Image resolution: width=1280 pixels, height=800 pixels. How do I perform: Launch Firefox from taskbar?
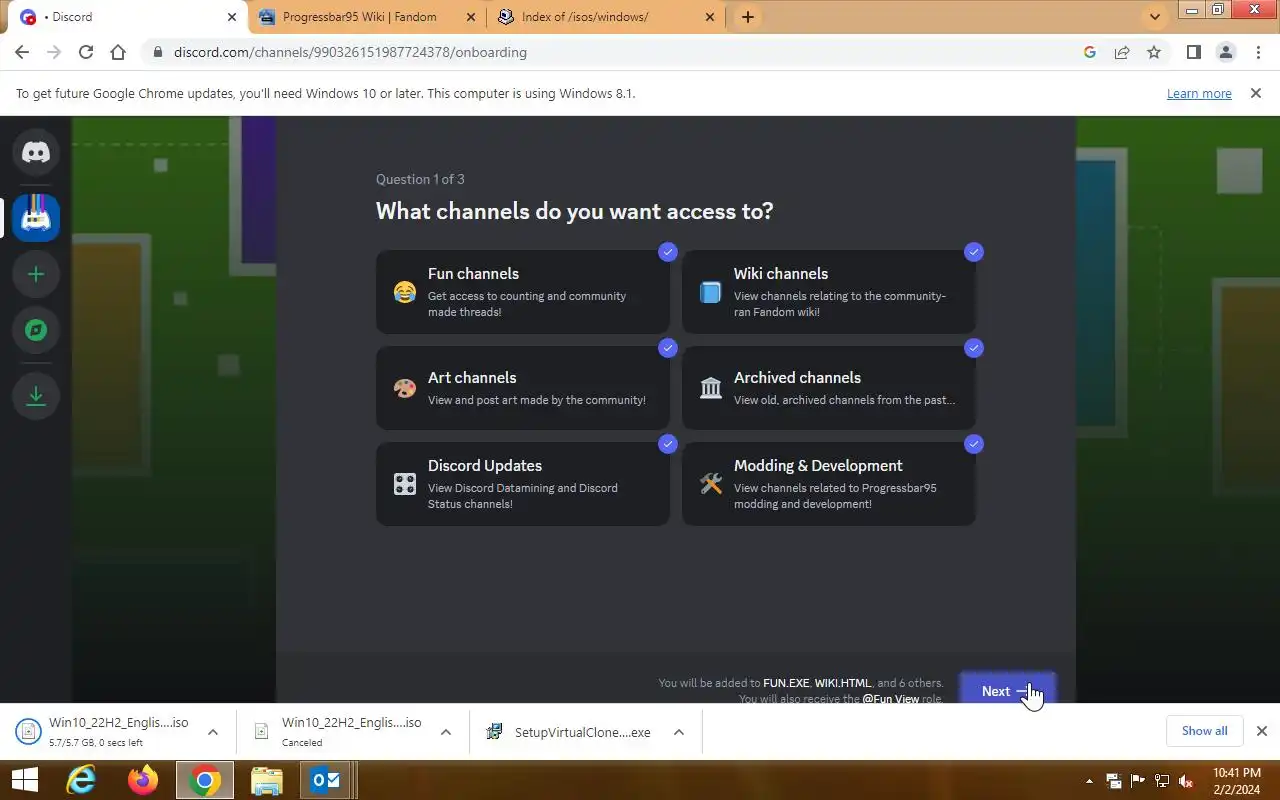click(143, 780)
